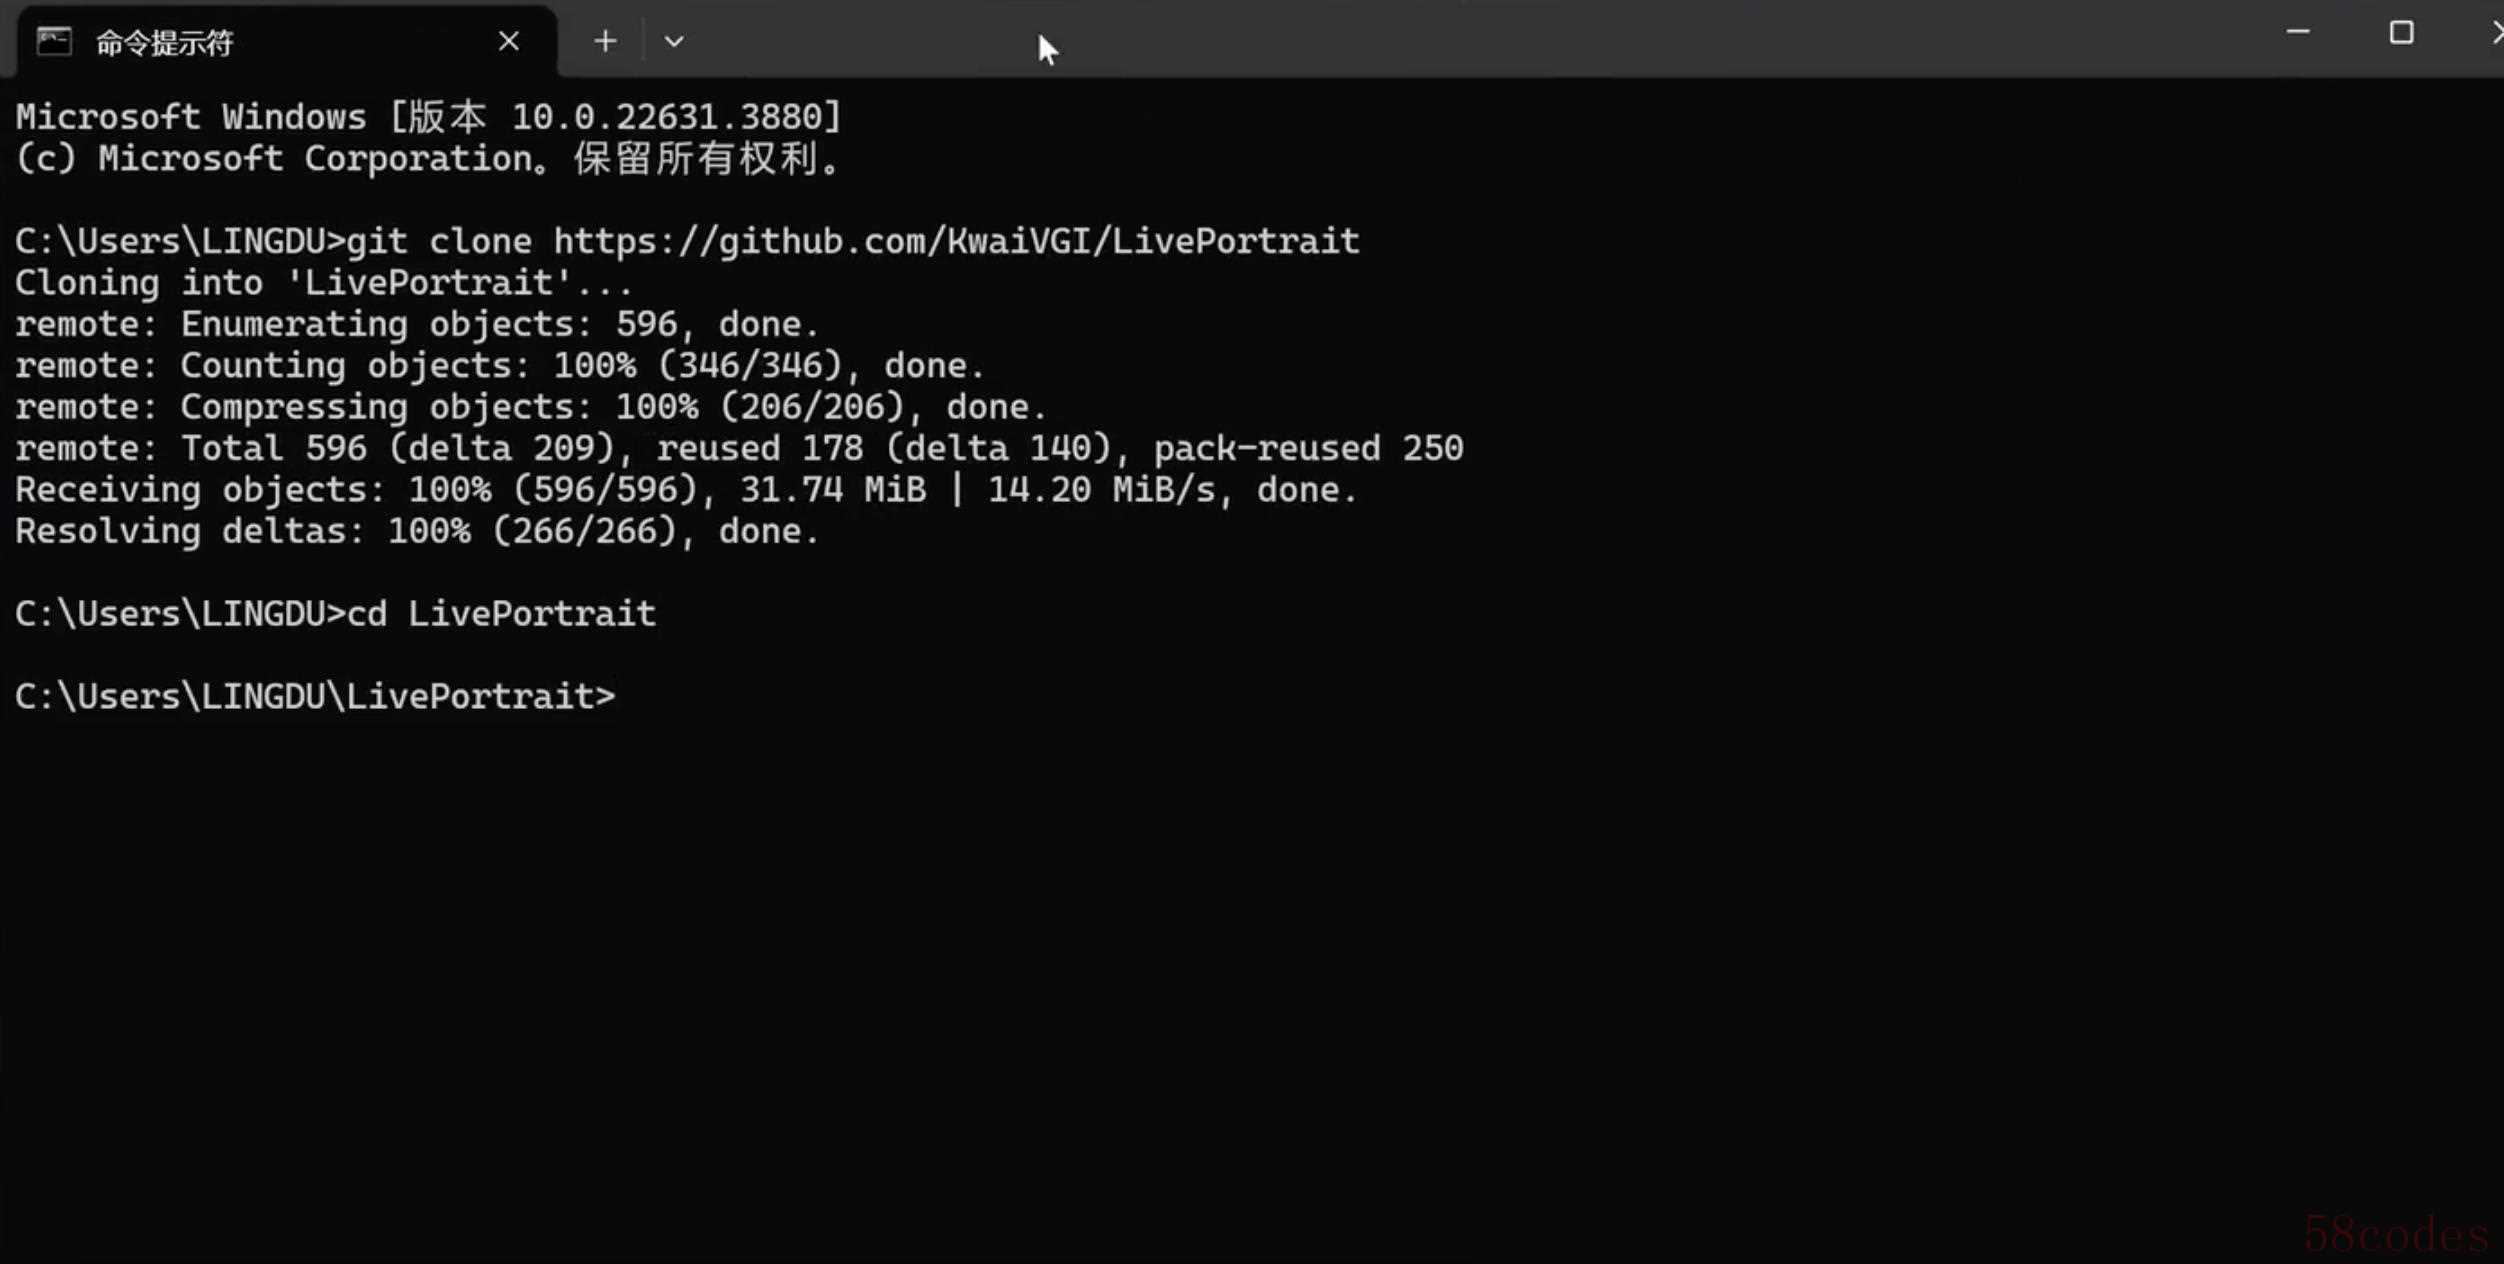The height and width of the screenshot is (1264, 2504).
Task: Expand the new-tab profile dropdown chevron
Action: click(x=674, y=41)
